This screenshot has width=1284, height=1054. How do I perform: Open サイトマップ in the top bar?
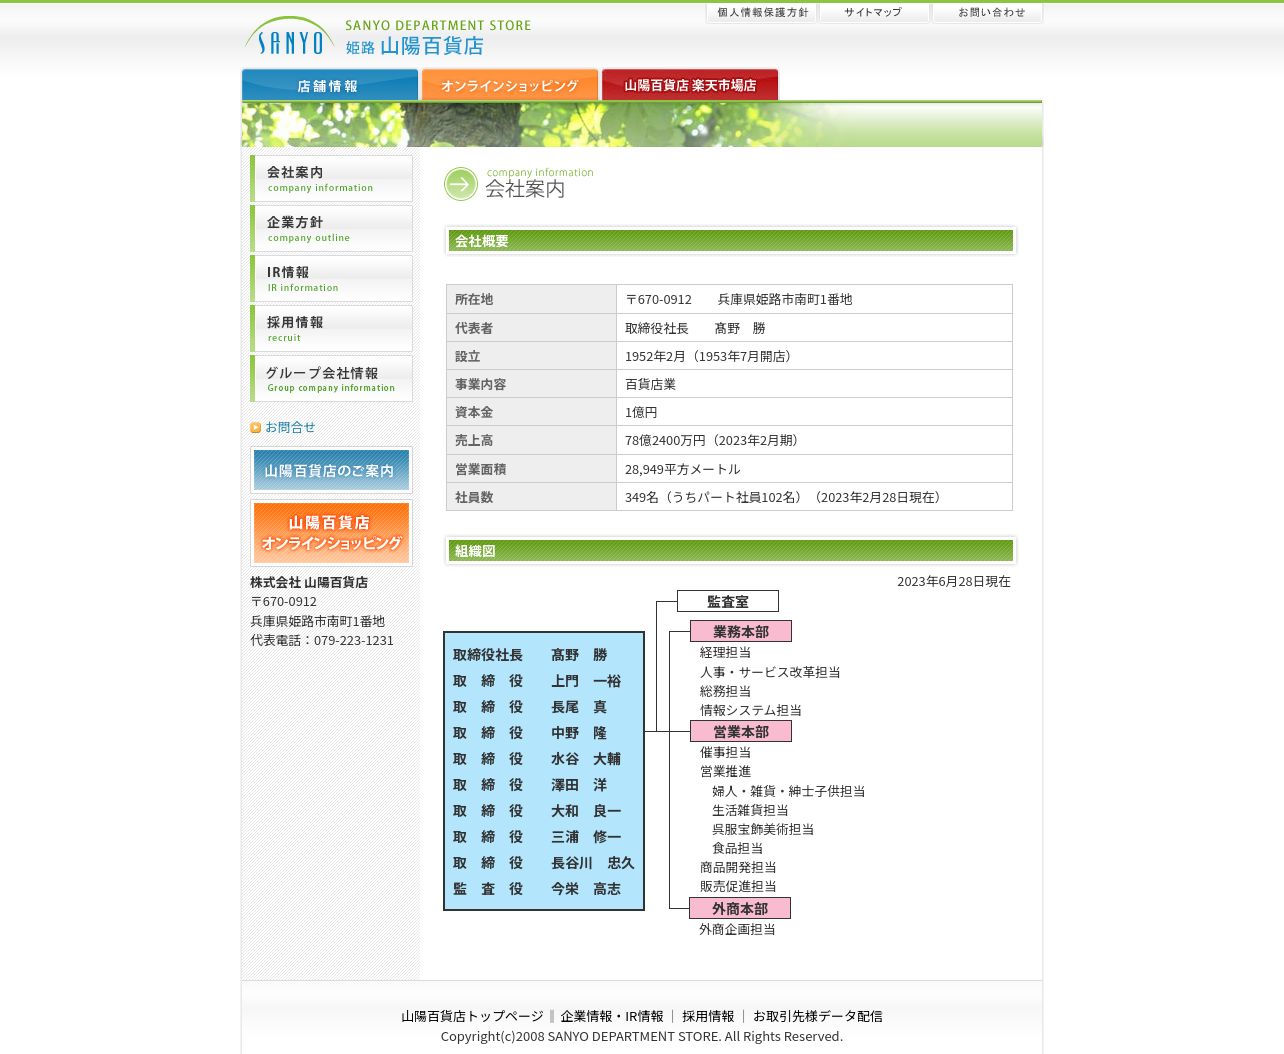coord(874,13)
